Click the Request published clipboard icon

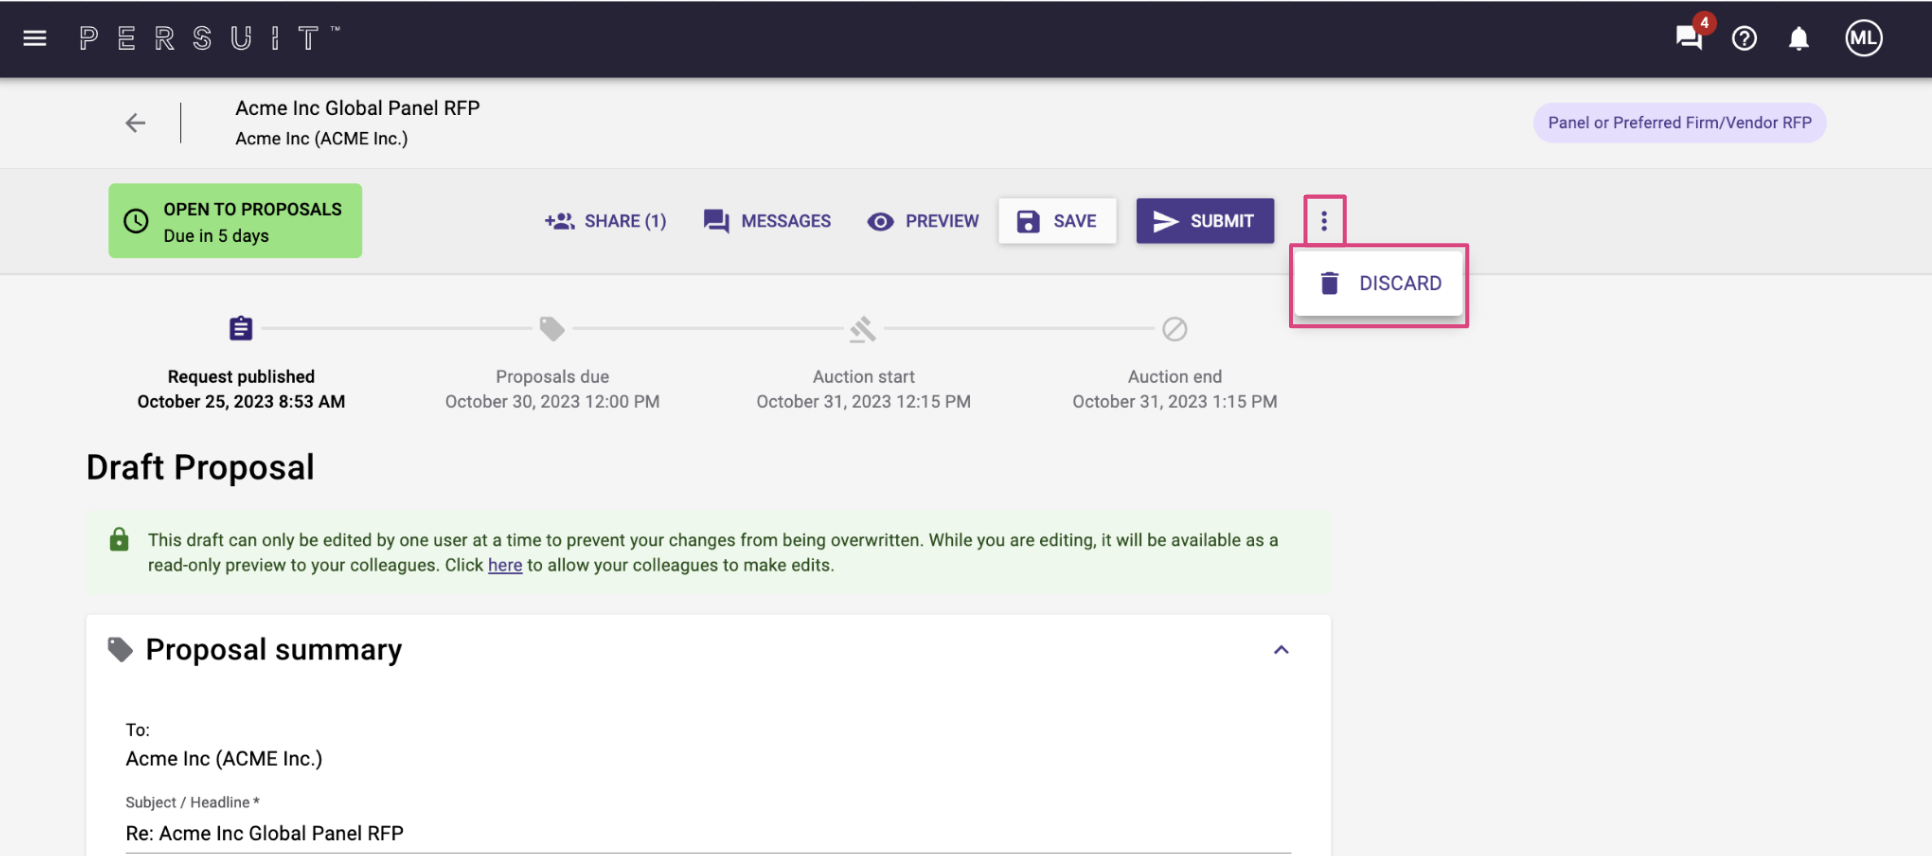[x=241, y=328]
